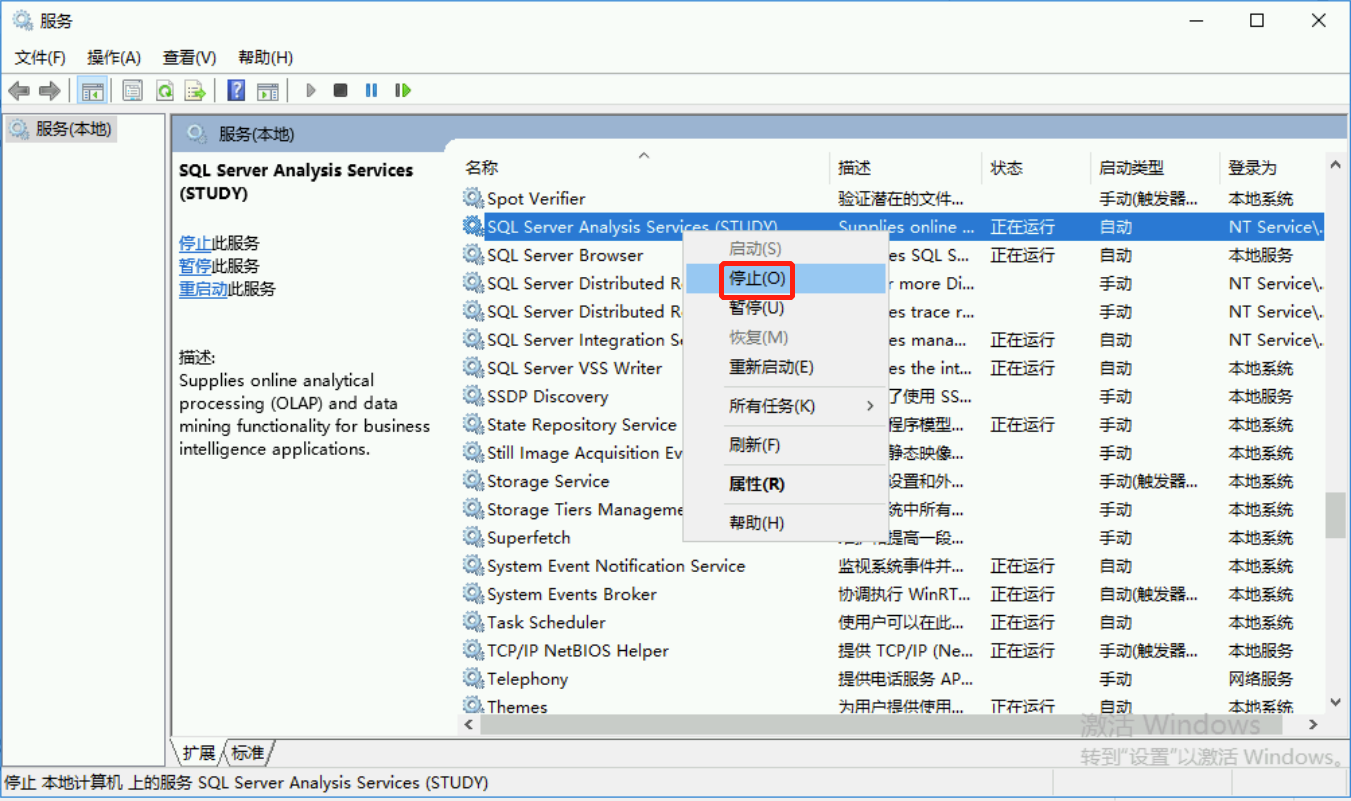Click the gear icon beside TCP/IP NetBIOS Helper
1351x801 pixels.
click(x=473, y=650)
